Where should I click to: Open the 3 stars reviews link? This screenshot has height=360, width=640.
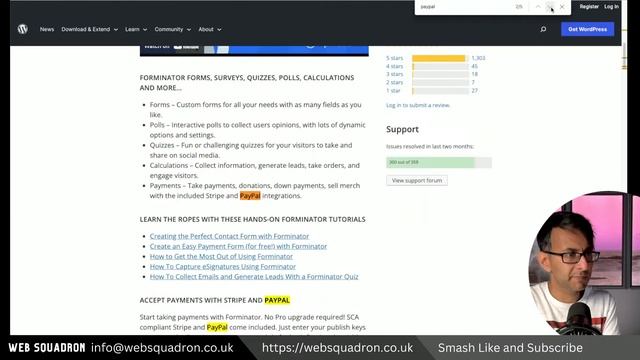click(394, 74)
